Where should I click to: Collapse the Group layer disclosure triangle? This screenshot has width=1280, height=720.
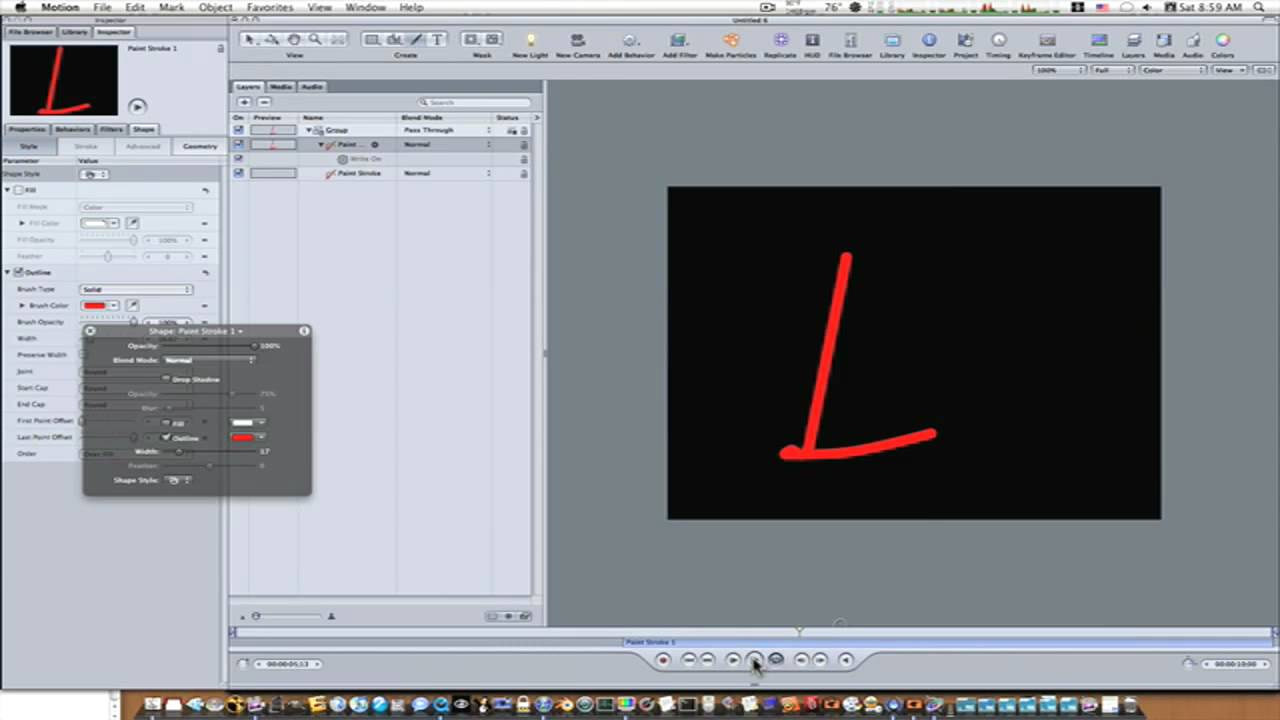(309, 130)
